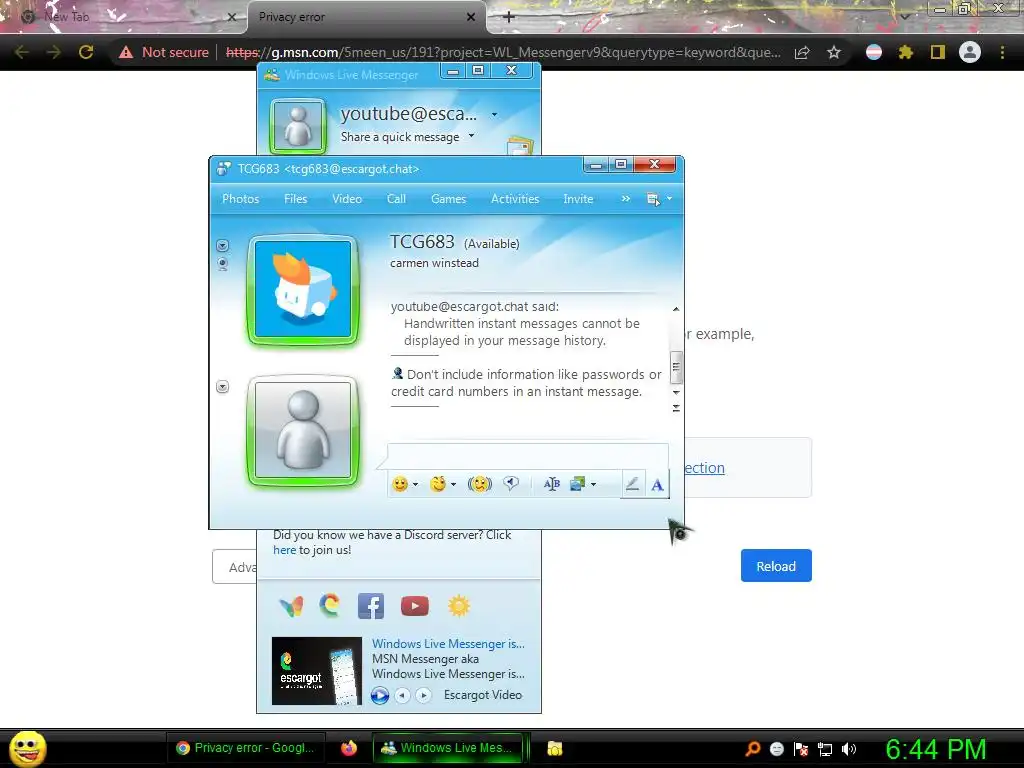Screen dimensions: 1024x768
Task: Expand the emoticon dropdown arrow
Action: (x=415, y=485)
